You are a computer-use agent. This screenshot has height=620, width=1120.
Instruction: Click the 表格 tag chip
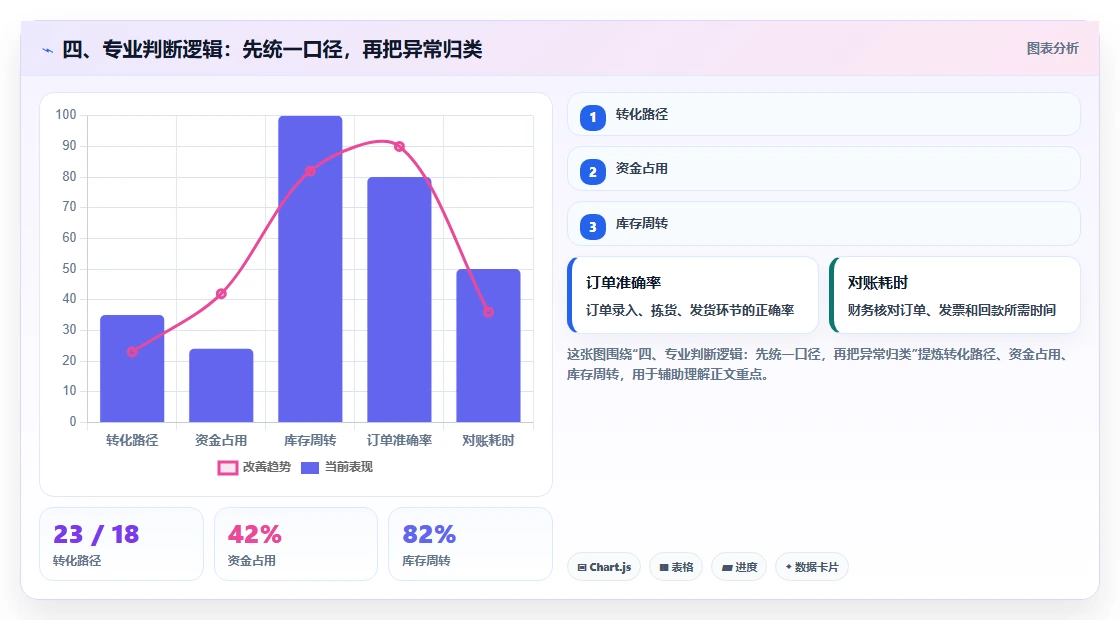[676, 567]
